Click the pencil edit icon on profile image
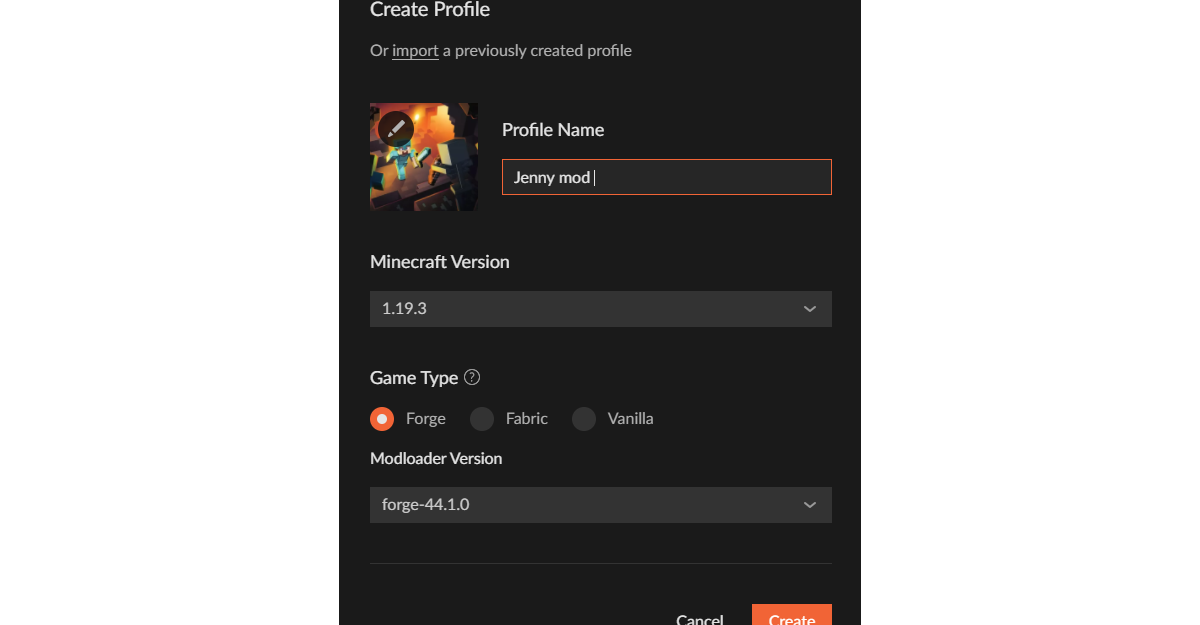Viewport: 1200px width, 625px height. point(396,129)
